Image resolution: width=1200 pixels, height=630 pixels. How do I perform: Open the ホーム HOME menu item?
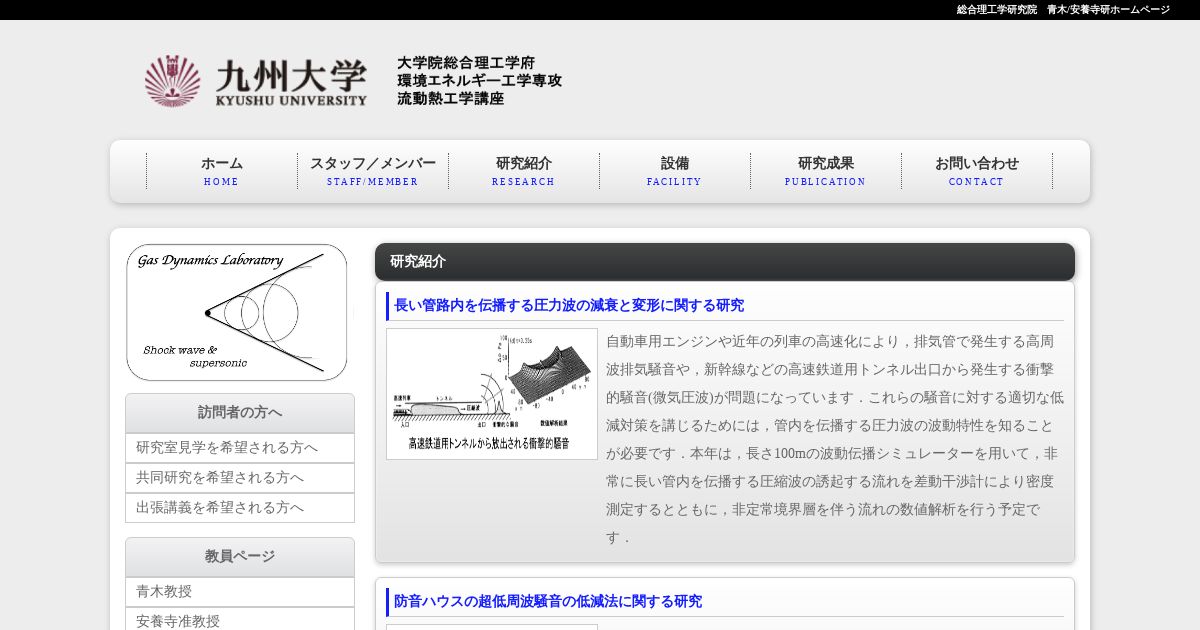[222, 171]
